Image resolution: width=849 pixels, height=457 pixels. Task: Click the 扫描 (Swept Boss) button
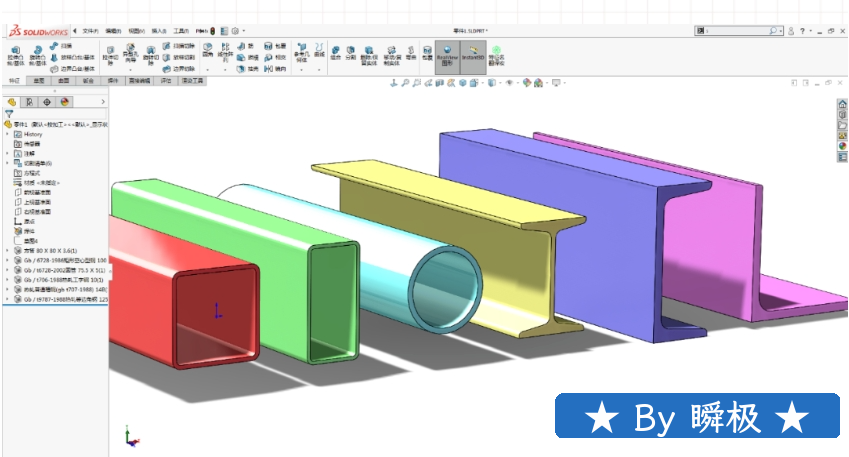66,46
